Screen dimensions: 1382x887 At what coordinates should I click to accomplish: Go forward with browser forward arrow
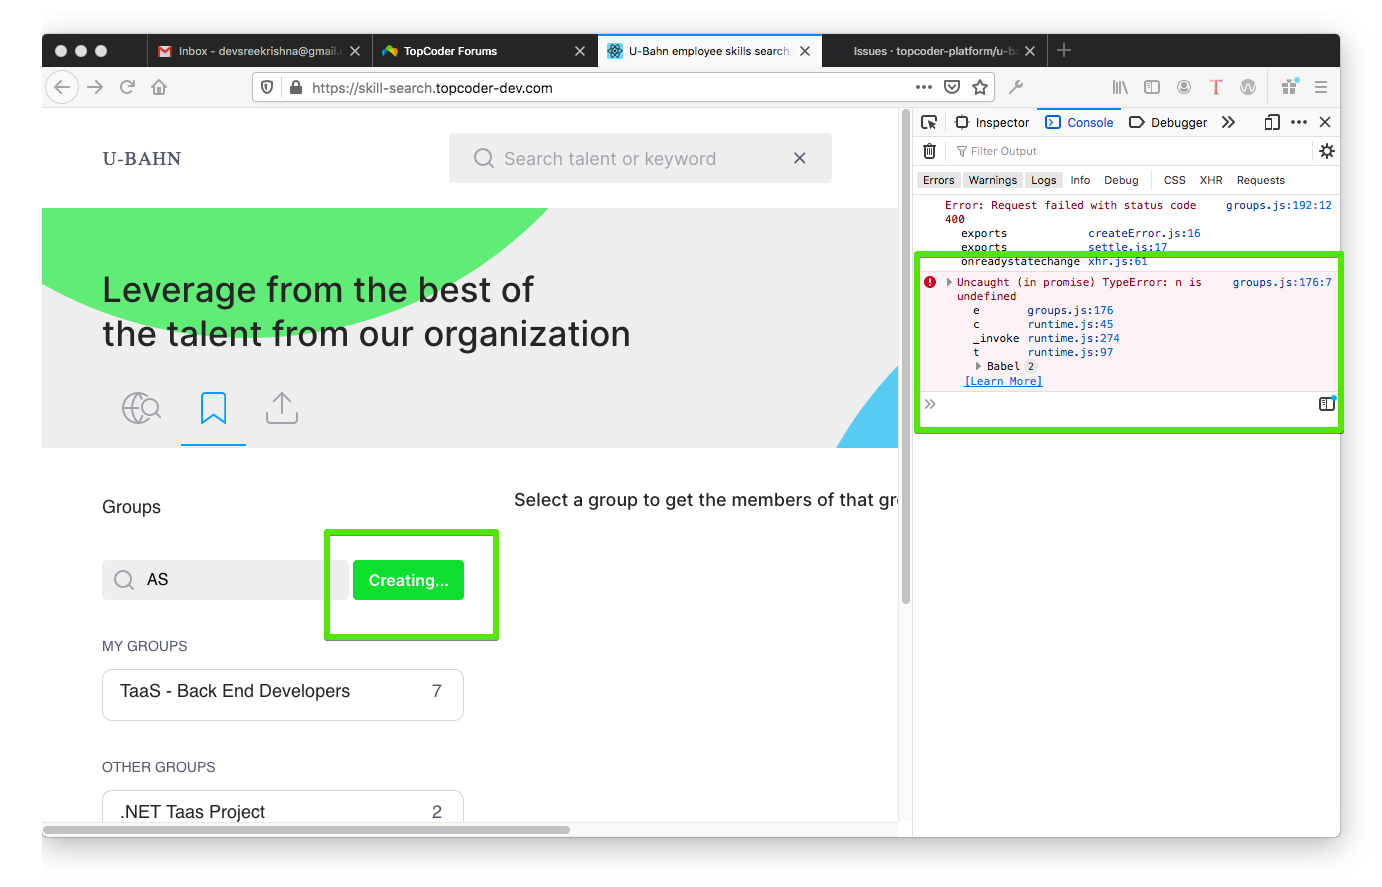point(95,87)
